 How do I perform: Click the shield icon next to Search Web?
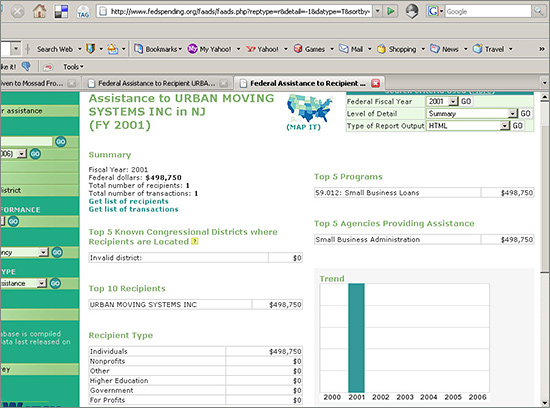(x=90, y=49)
